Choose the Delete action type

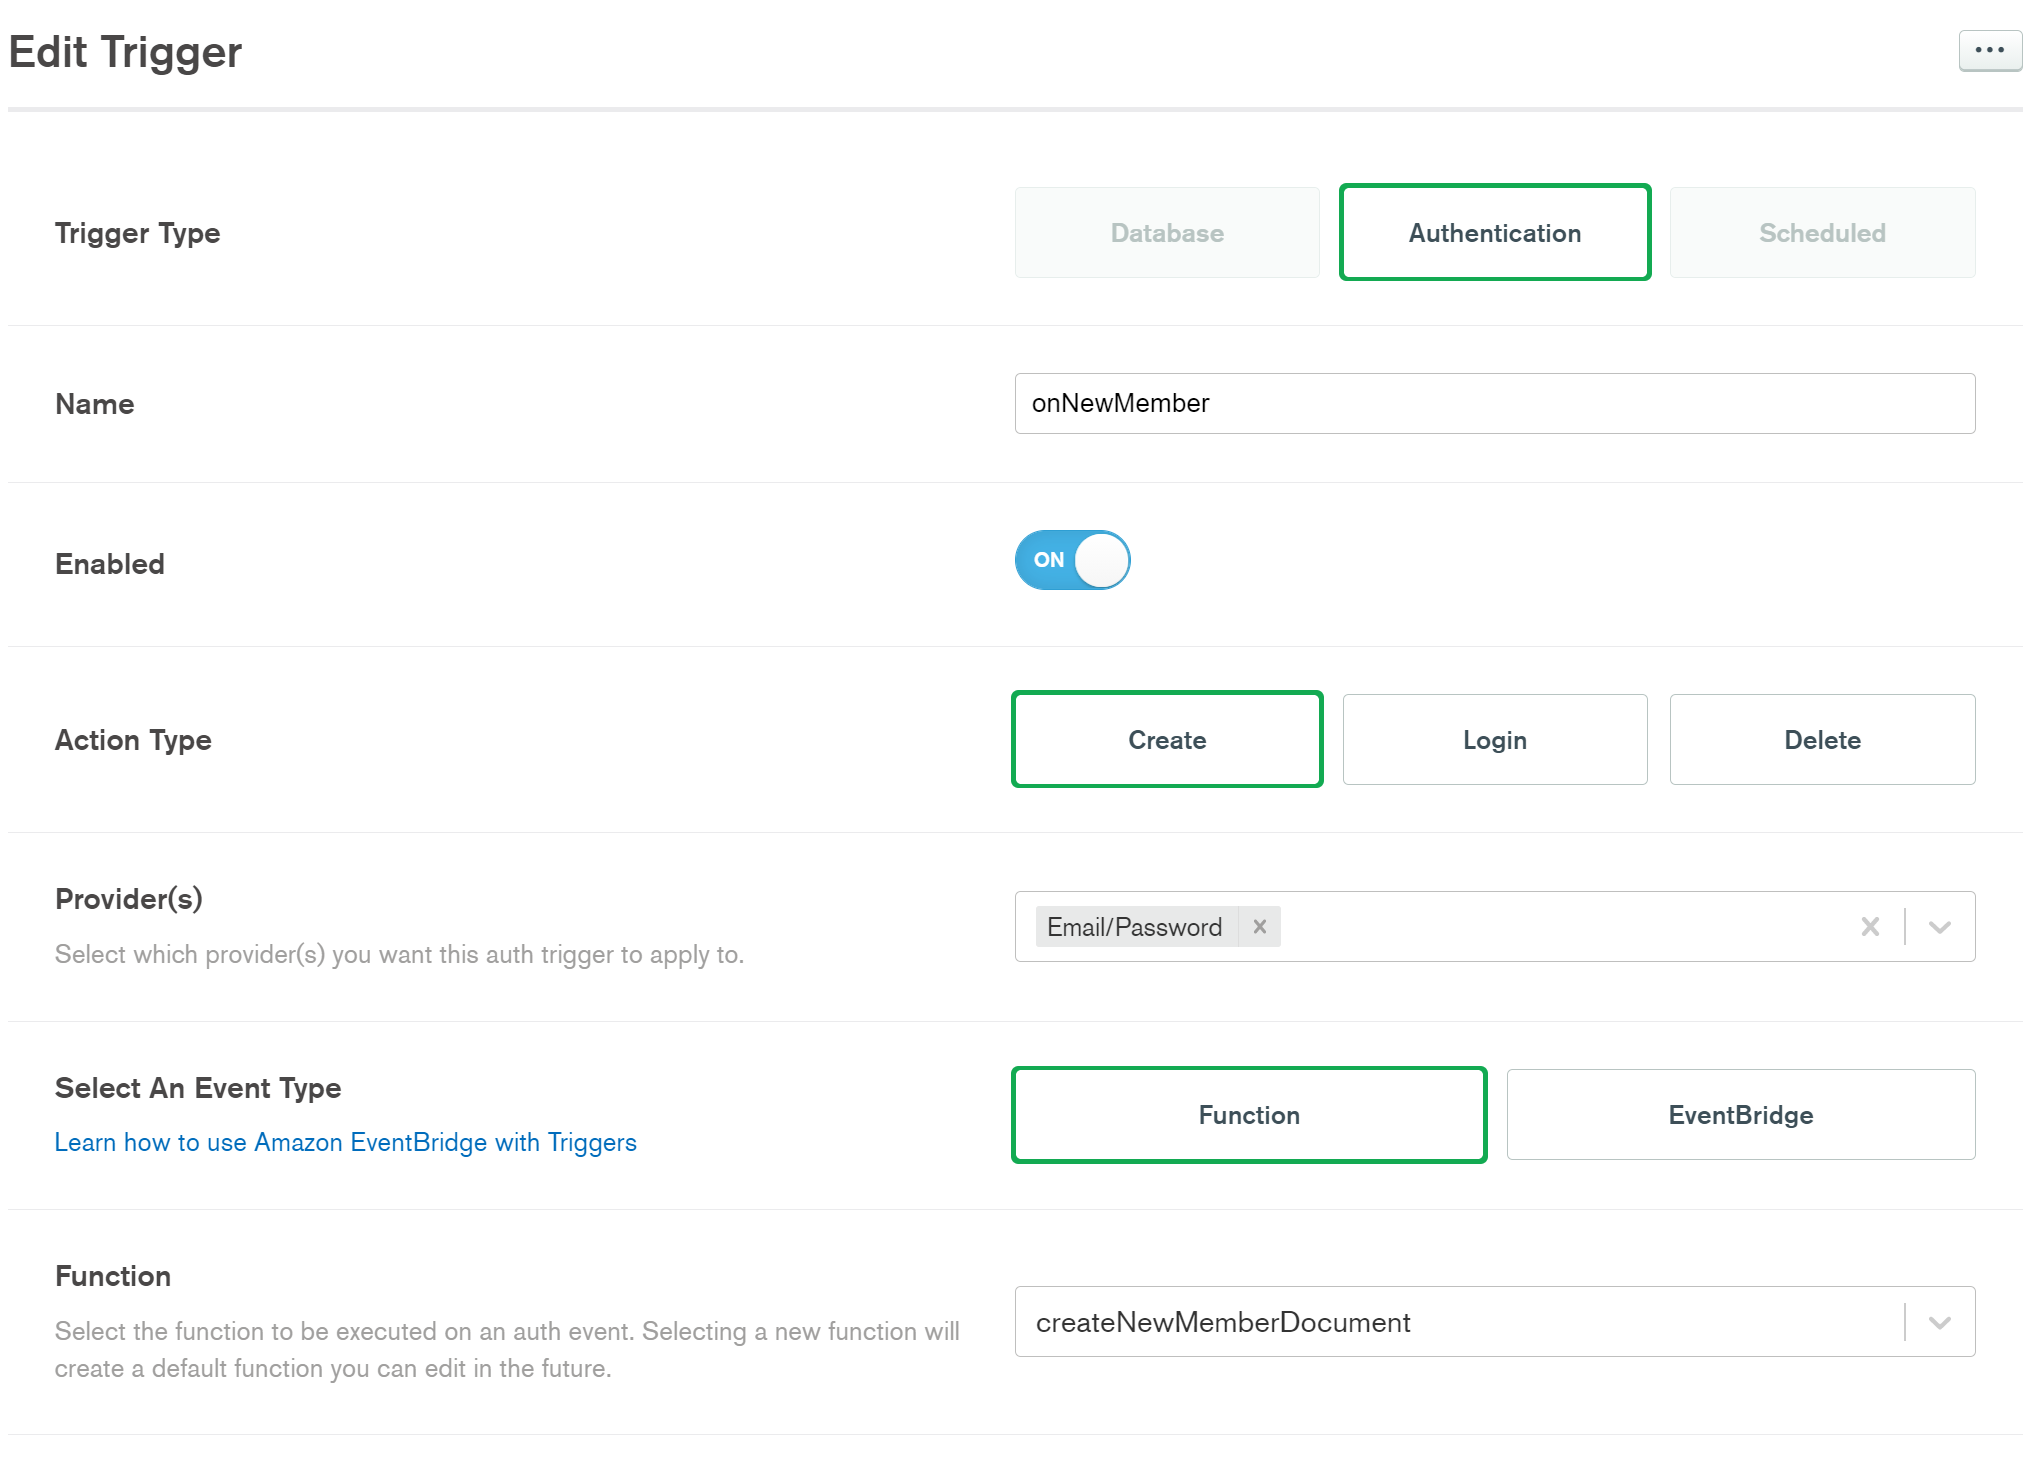(x=1822, y=740)
